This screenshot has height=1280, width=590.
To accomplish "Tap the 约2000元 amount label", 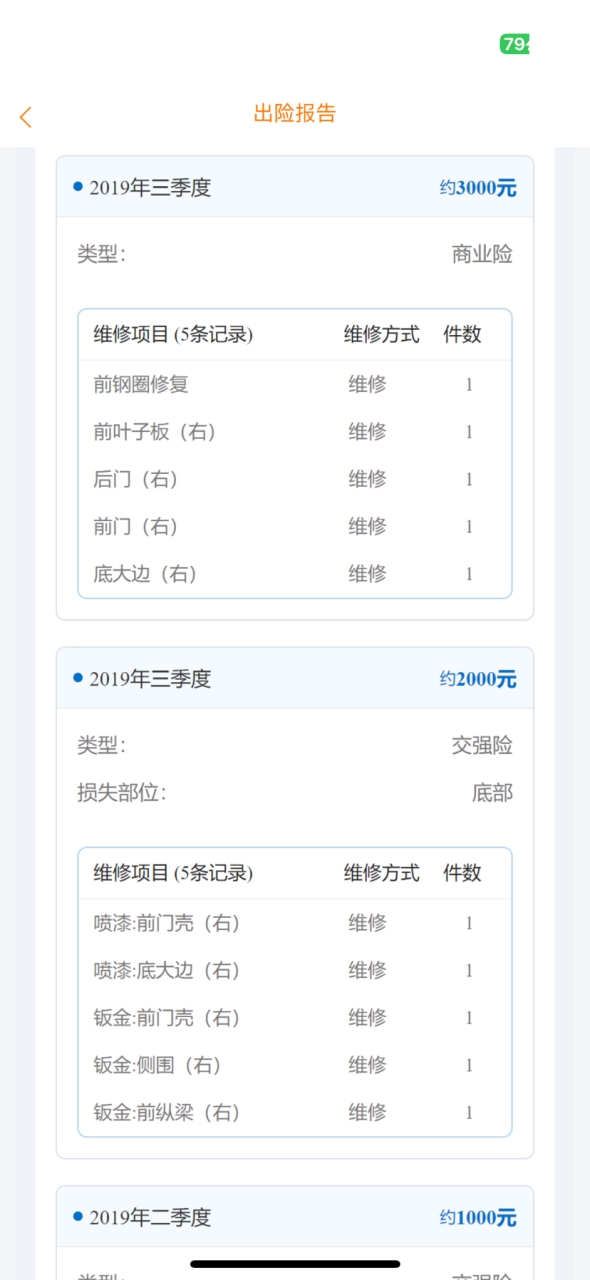I will (478, 679).
